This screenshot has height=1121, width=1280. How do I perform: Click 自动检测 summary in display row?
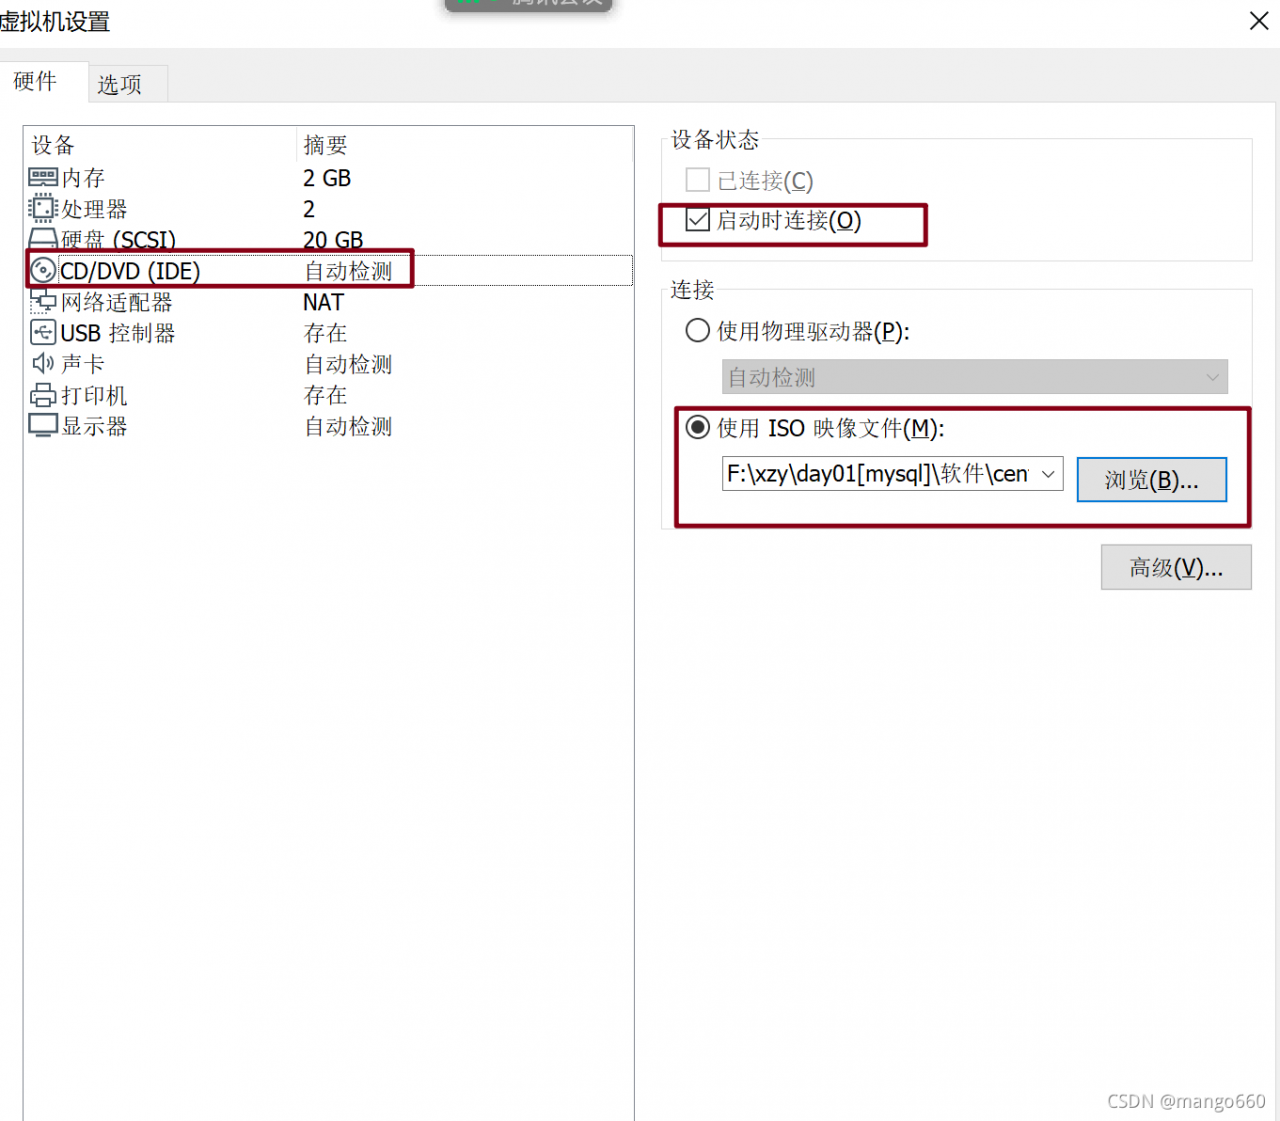348,426
